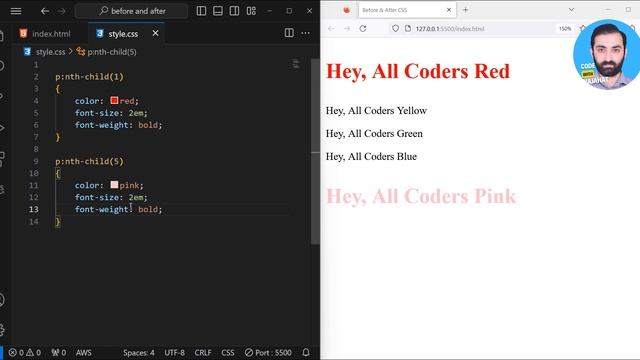Click the AWS status bar item
The height and width of the screenshot is (360, 640).
click(x=84, y=353)
